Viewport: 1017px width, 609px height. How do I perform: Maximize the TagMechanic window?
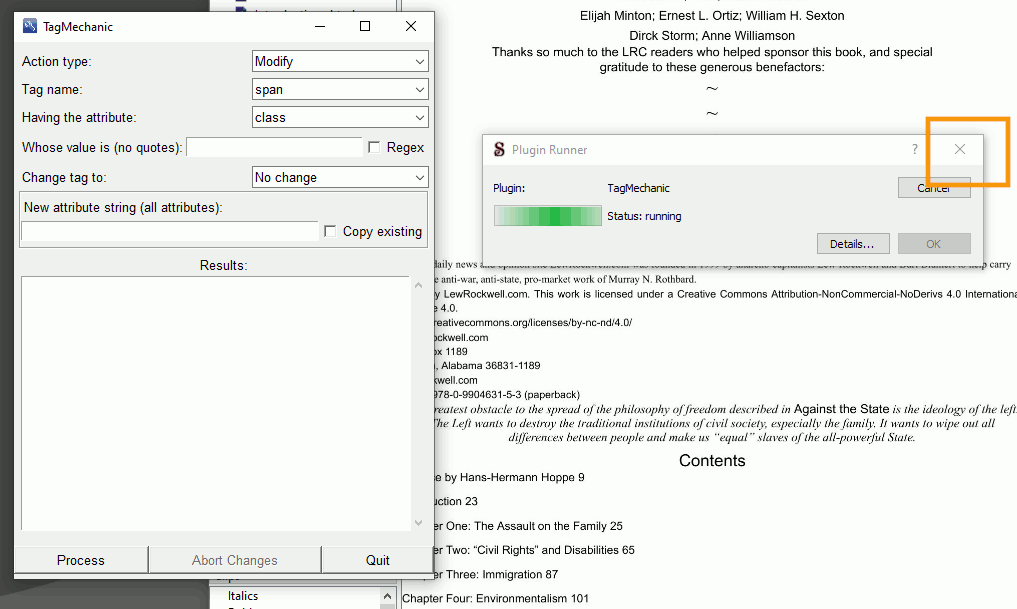[365, 26]
